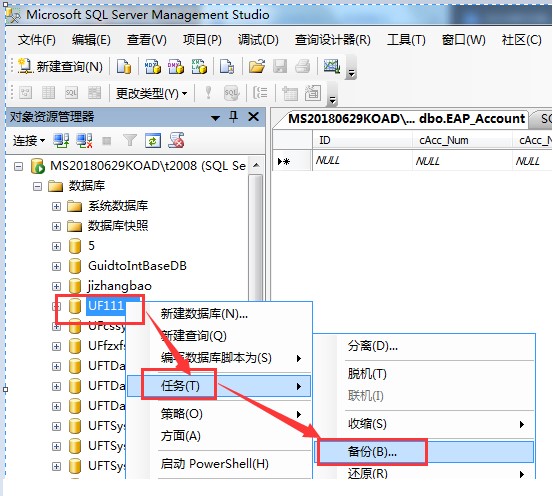
Task: Open the Tools (工具) menu
Action: (x=406, y=40)
